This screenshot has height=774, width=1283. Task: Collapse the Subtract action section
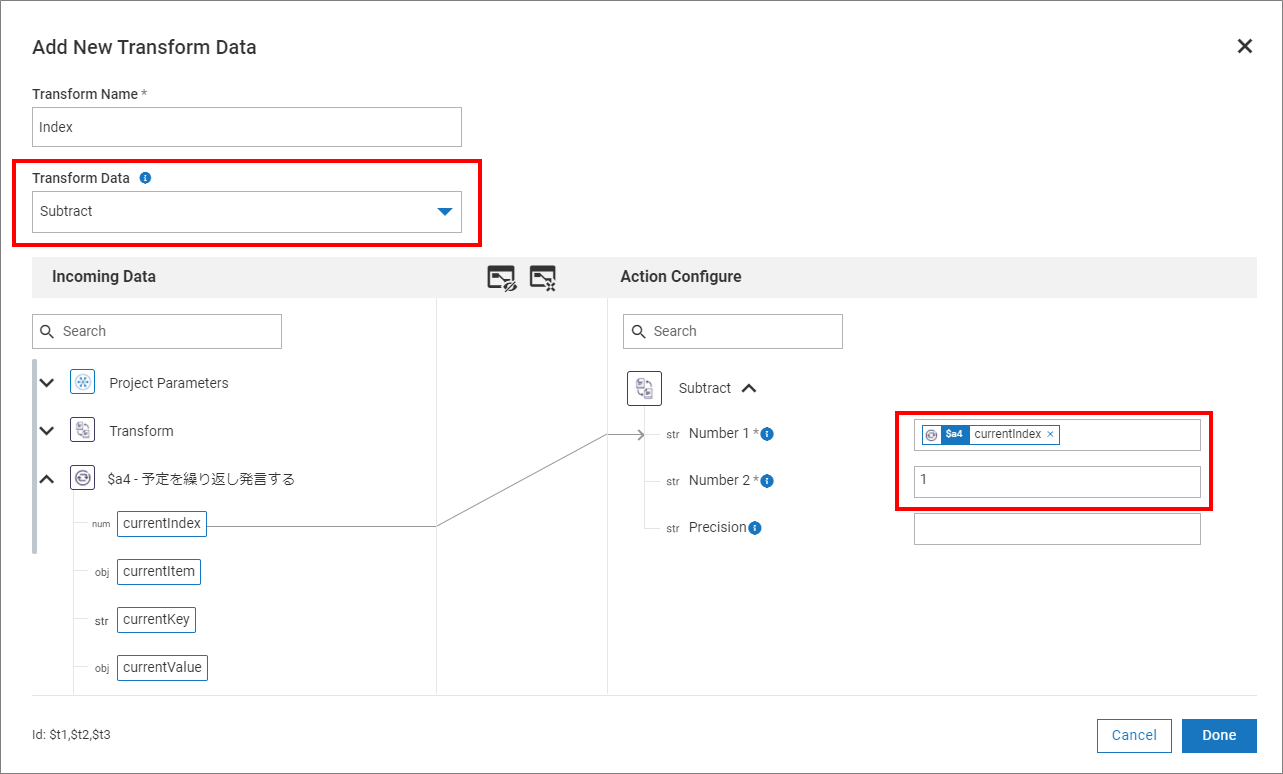point(748,388)
